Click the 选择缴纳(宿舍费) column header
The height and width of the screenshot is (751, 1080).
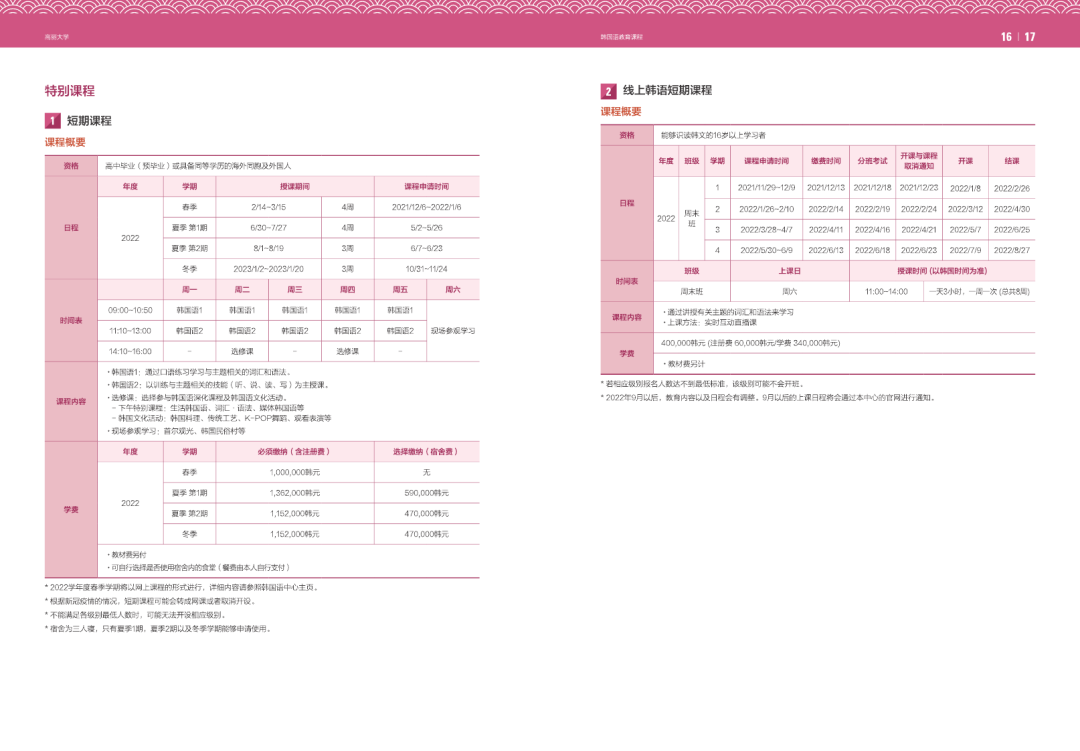427,451
